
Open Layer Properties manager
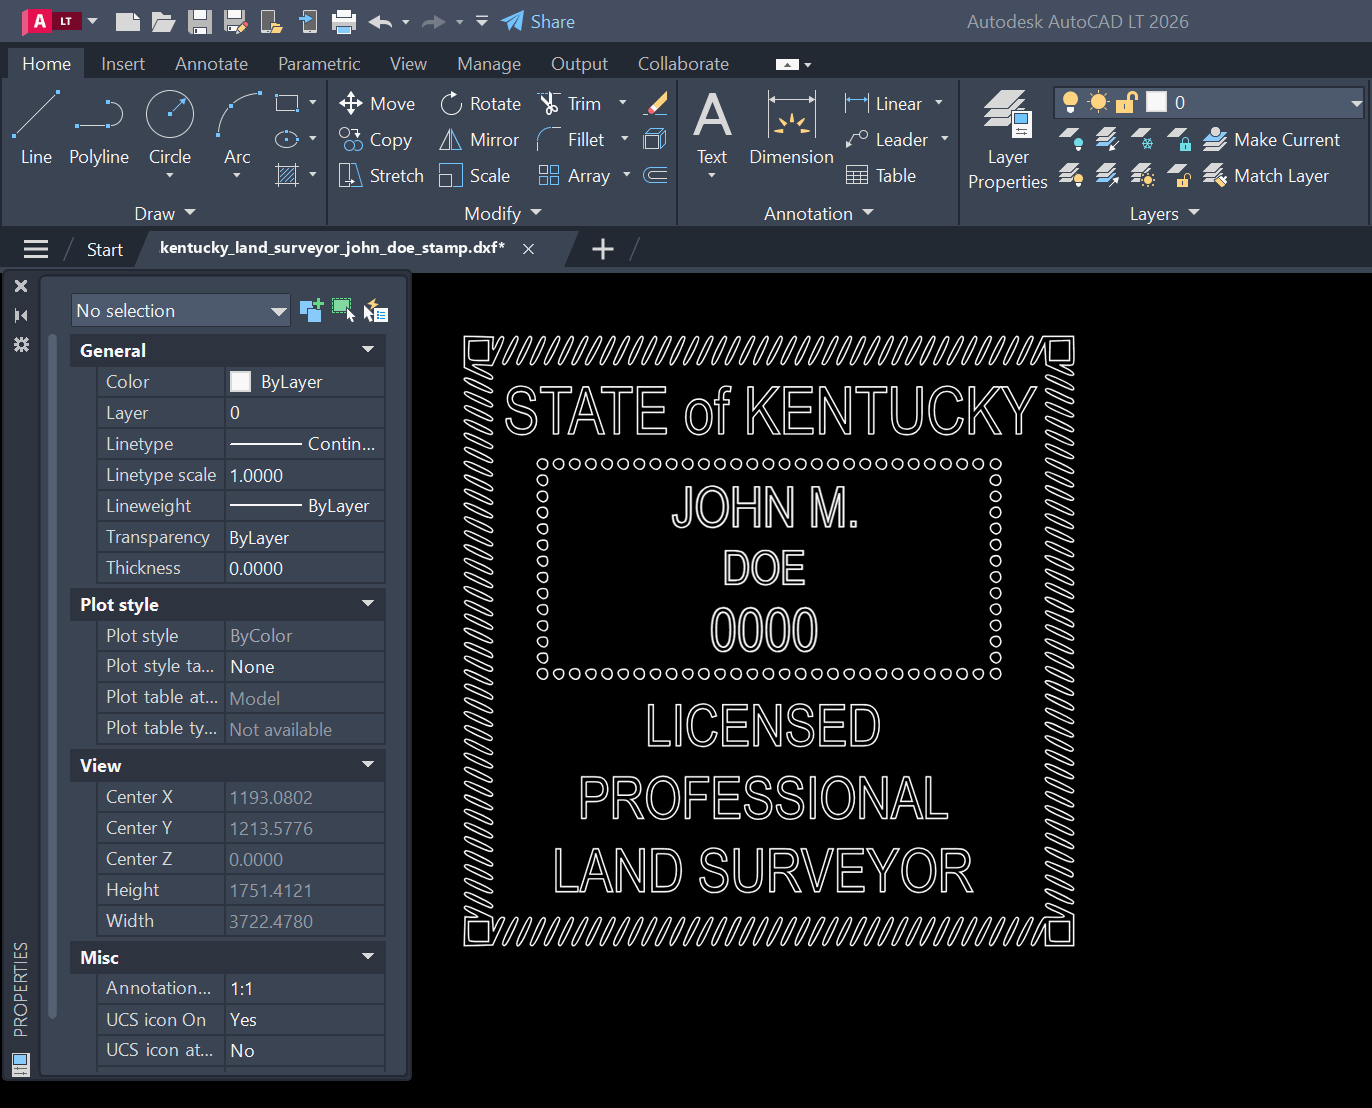coord(1008,140)
